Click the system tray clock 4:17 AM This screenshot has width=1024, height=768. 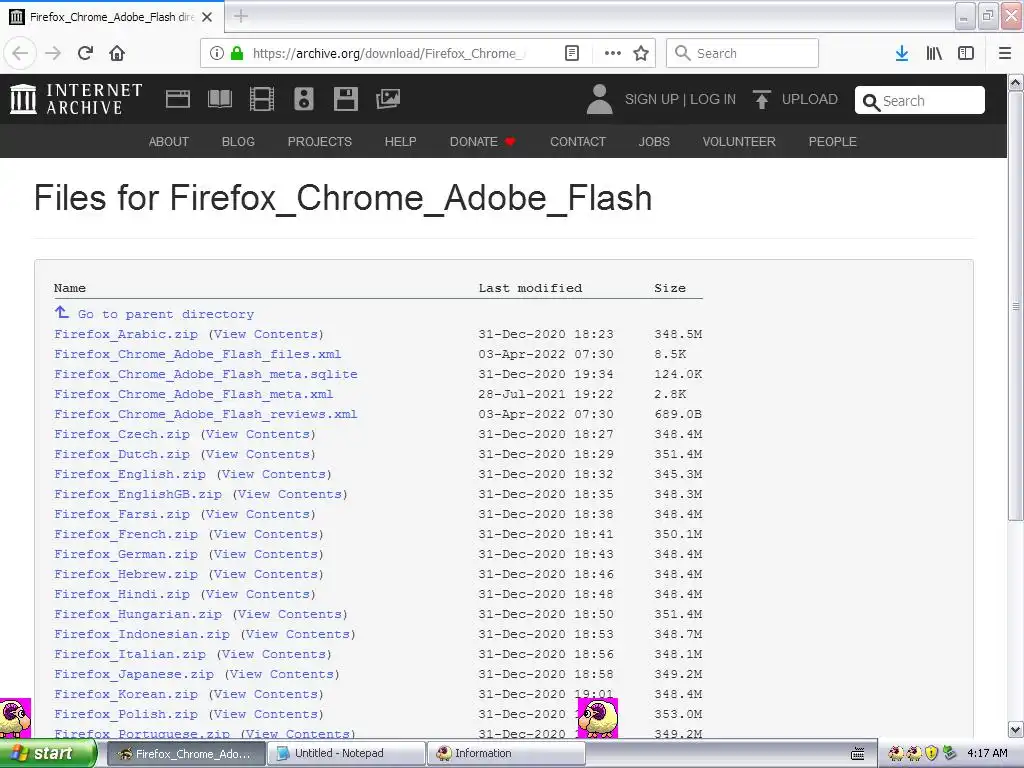(x=987, y=753)
